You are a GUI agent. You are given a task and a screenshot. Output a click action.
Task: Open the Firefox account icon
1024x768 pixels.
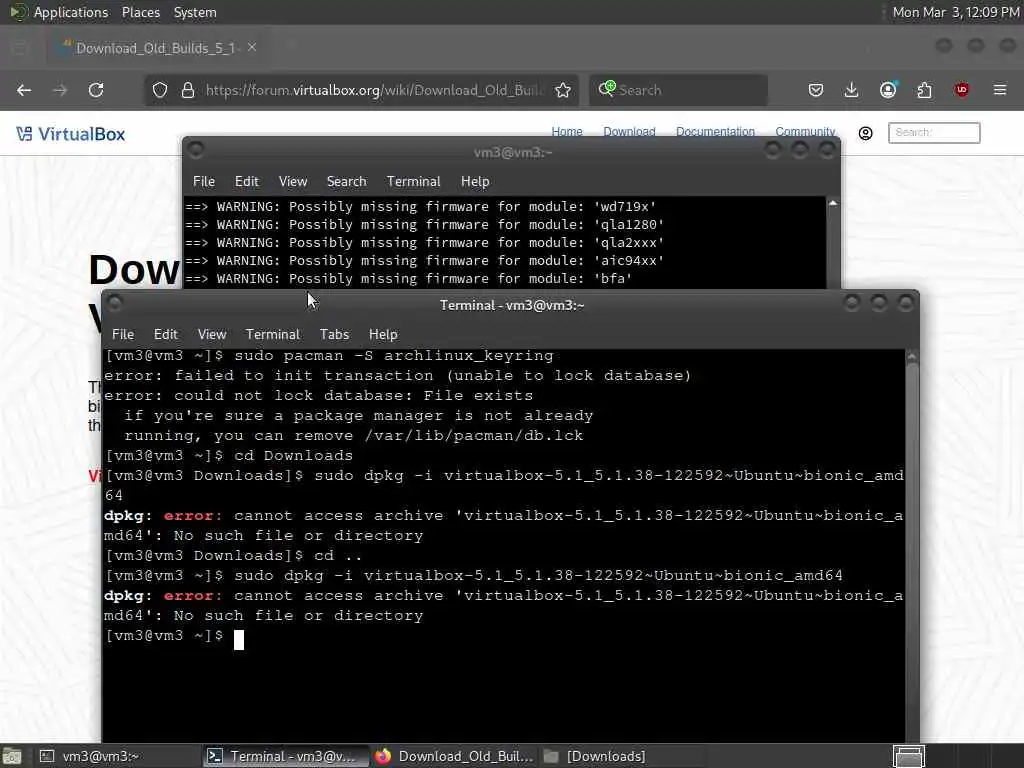click(x=888, y=90)
